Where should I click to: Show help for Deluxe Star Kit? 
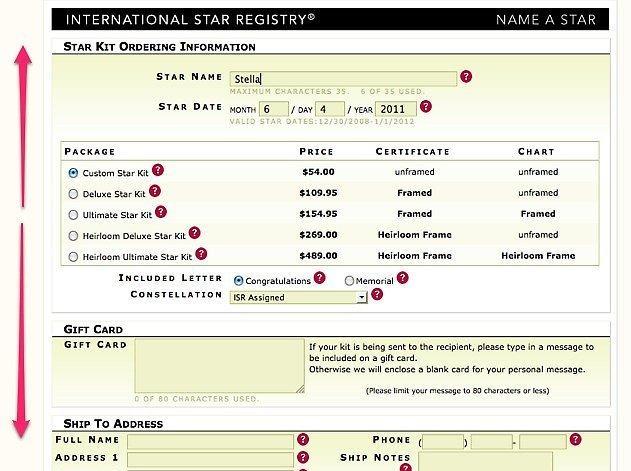pos(155,191)
